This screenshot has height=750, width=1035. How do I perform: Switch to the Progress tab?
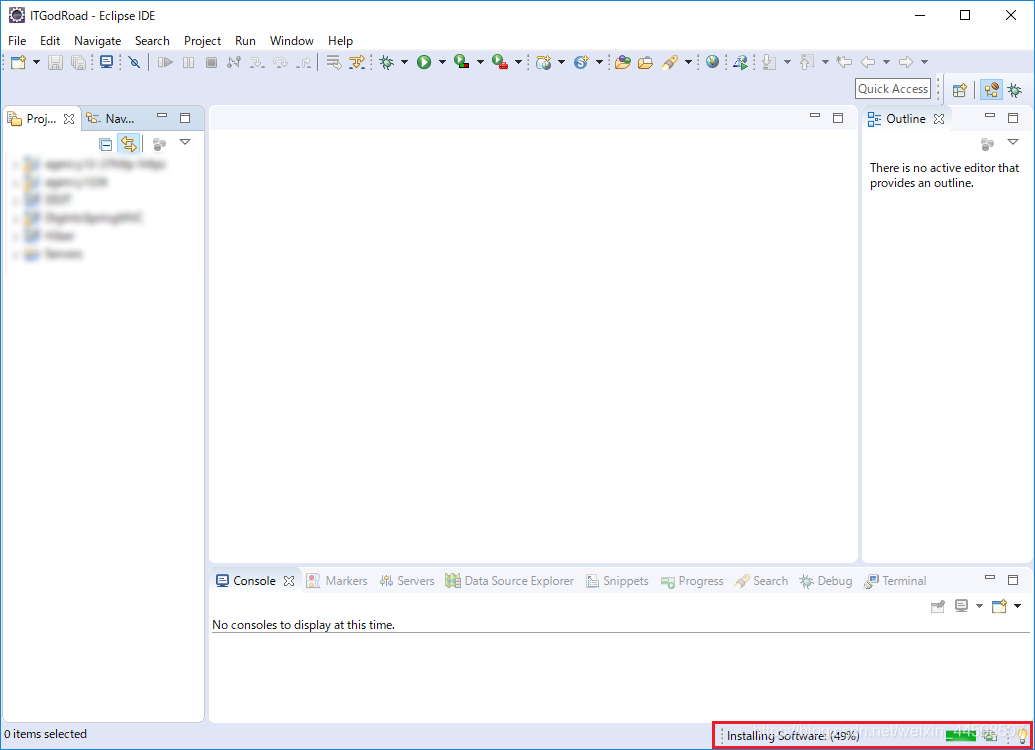point(692,581)
